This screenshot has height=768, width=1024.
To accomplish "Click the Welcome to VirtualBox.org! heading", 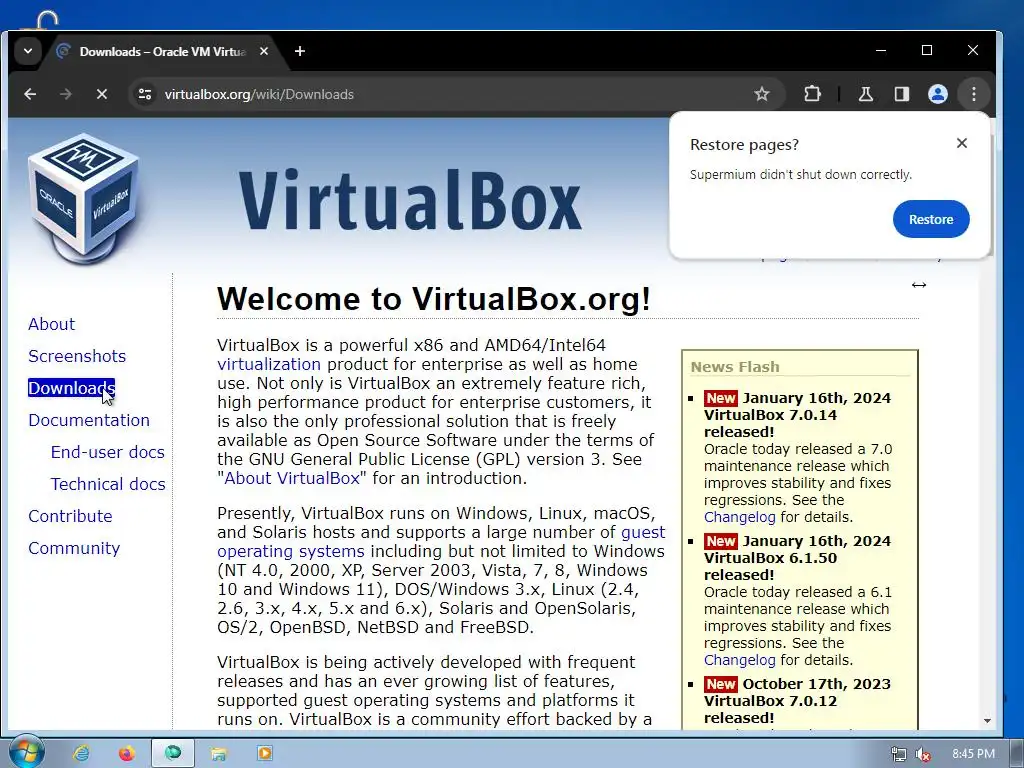I will click(x=434, y=299).
